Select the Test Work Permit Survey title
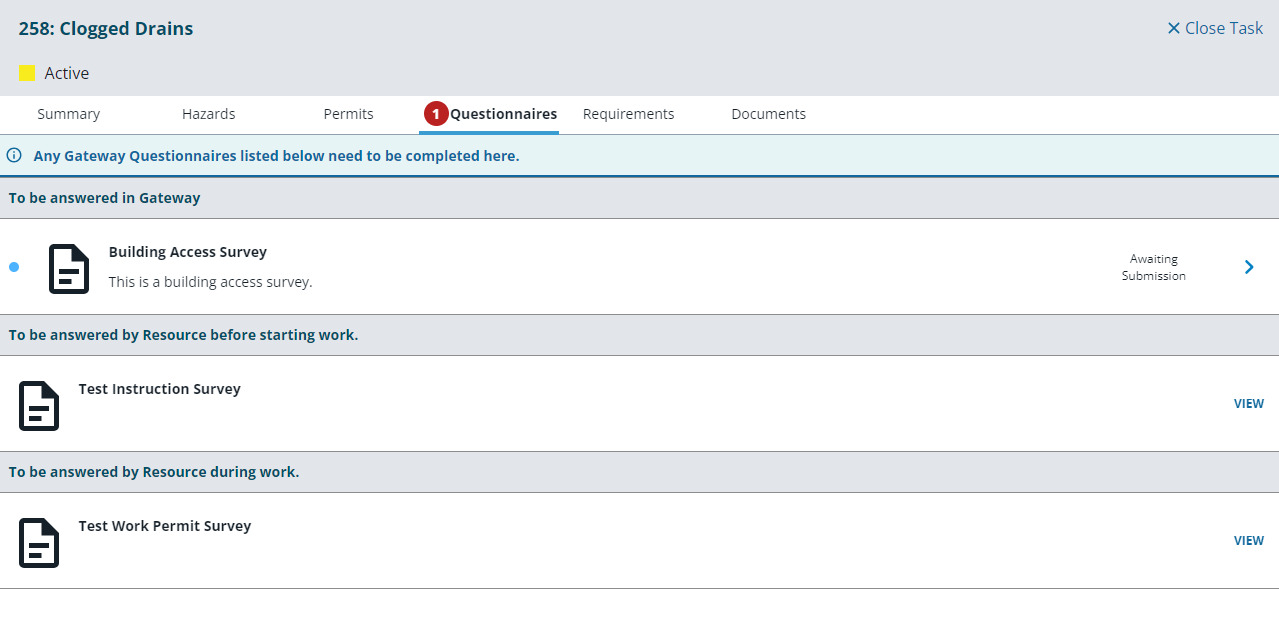 pyautogui.click(x=165, y=526)
